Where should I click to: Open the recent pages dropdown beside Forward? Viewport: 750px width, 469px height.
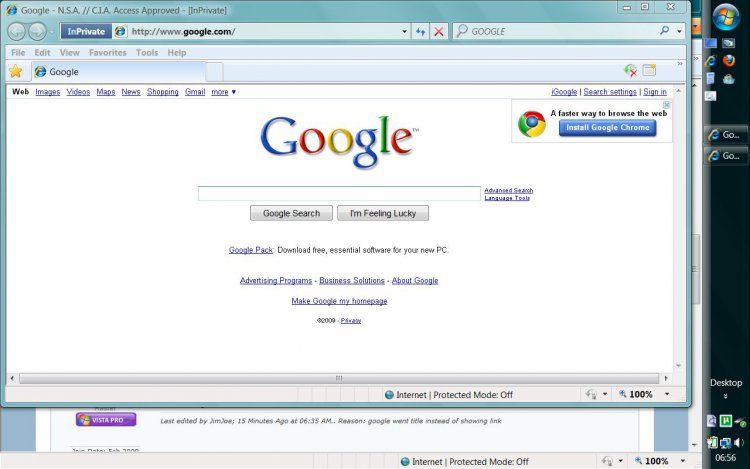click(52, 32)
